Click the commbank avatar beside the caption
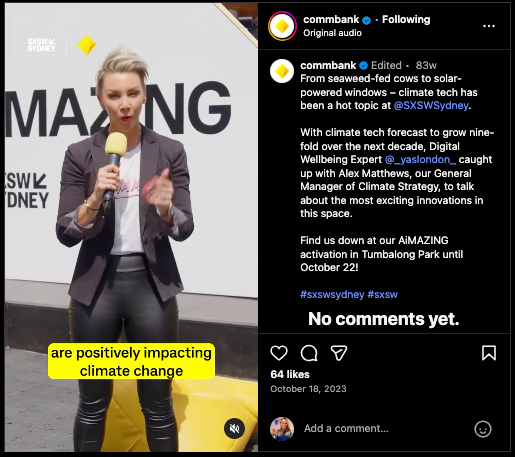Image resolution: width=515 pixels, height=457 pixels. (282, 71)
